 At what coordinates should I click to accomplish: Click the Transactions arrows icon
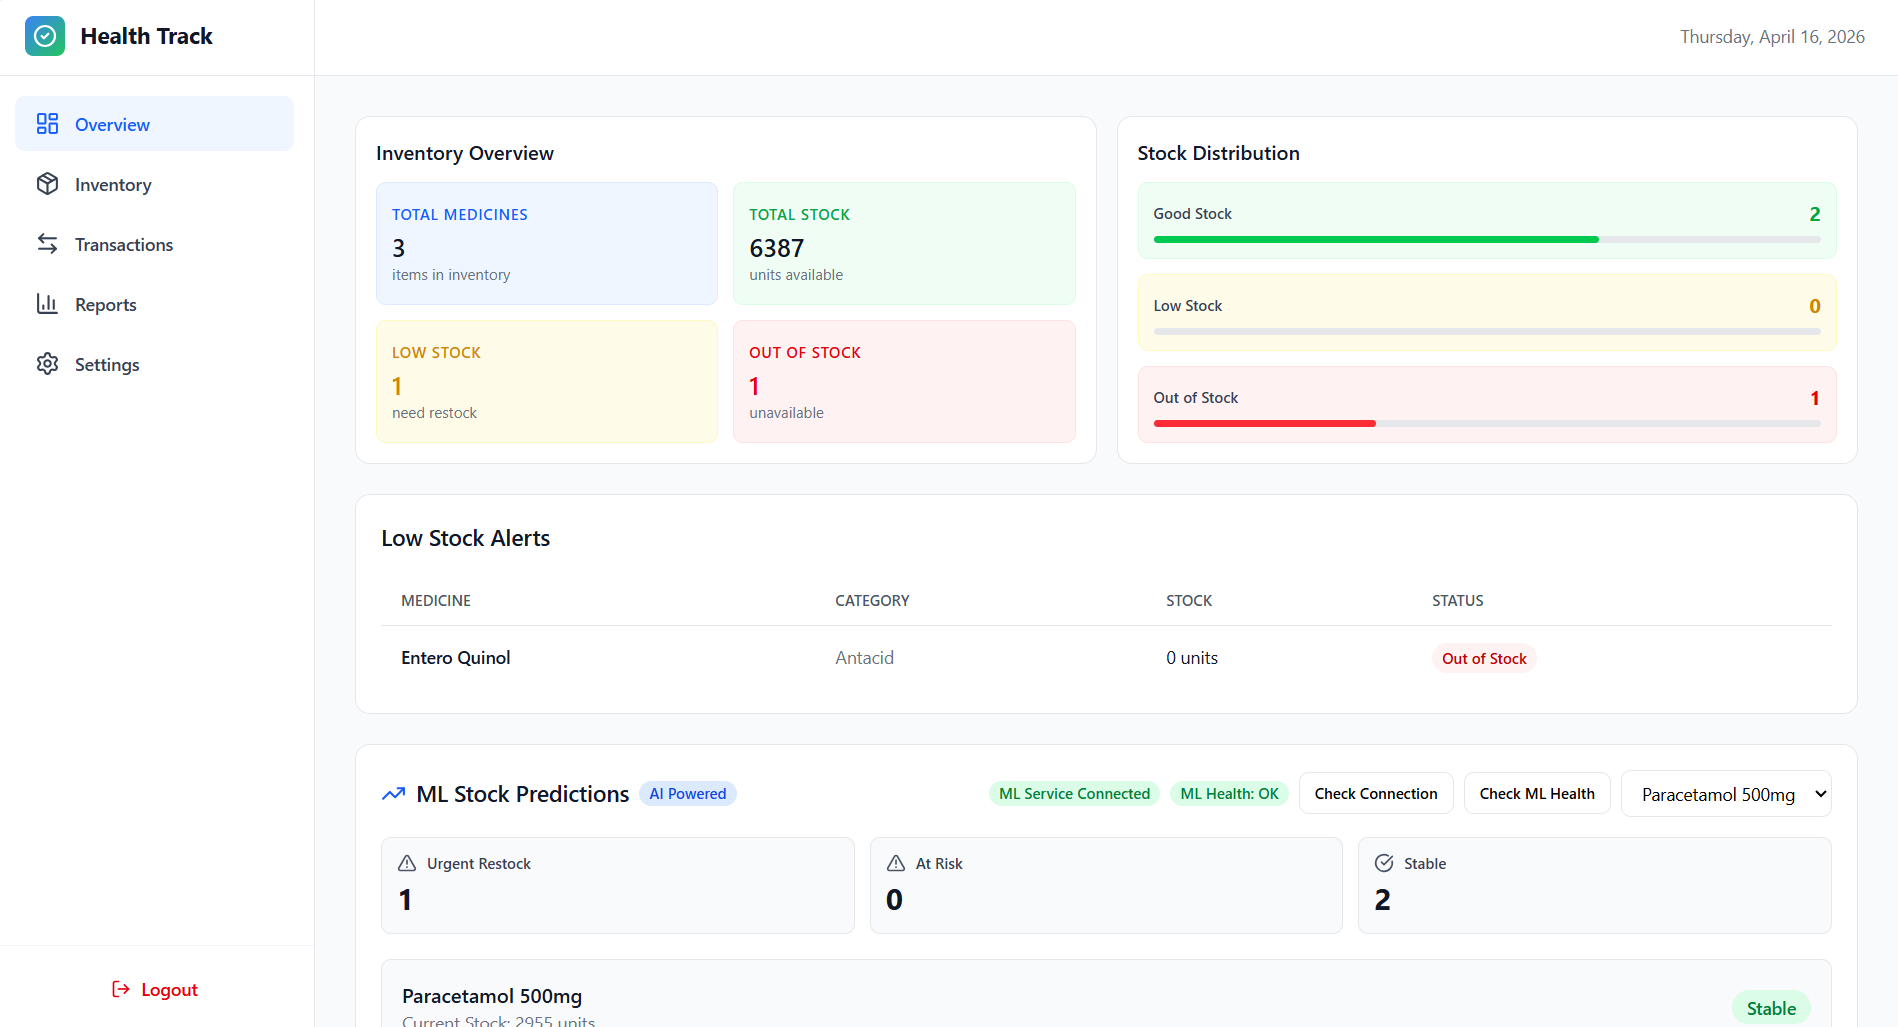pyautogui.click(x=47, y=244)
